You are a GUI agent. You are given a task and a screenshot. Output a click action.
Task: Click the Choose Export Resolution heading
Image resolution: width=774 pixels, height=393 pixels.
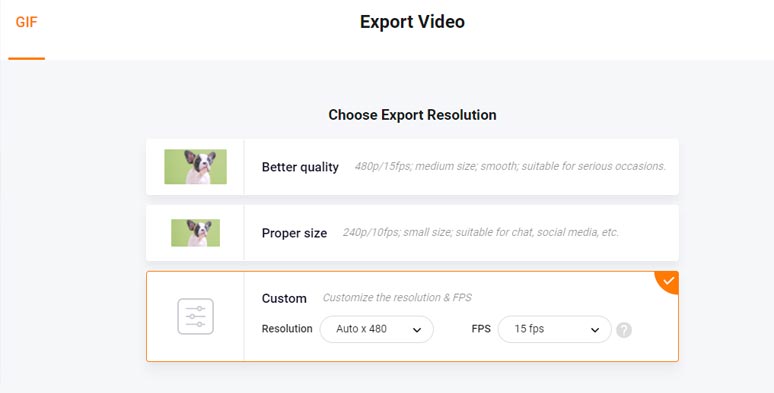click(412, 115)
